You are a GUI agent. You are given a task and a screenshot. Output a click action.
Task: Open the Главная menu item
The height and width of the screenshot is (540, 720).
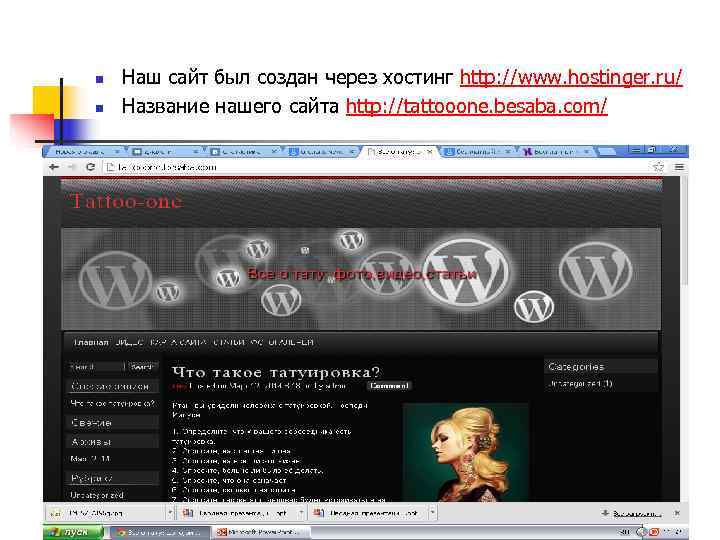coord(90,343)
